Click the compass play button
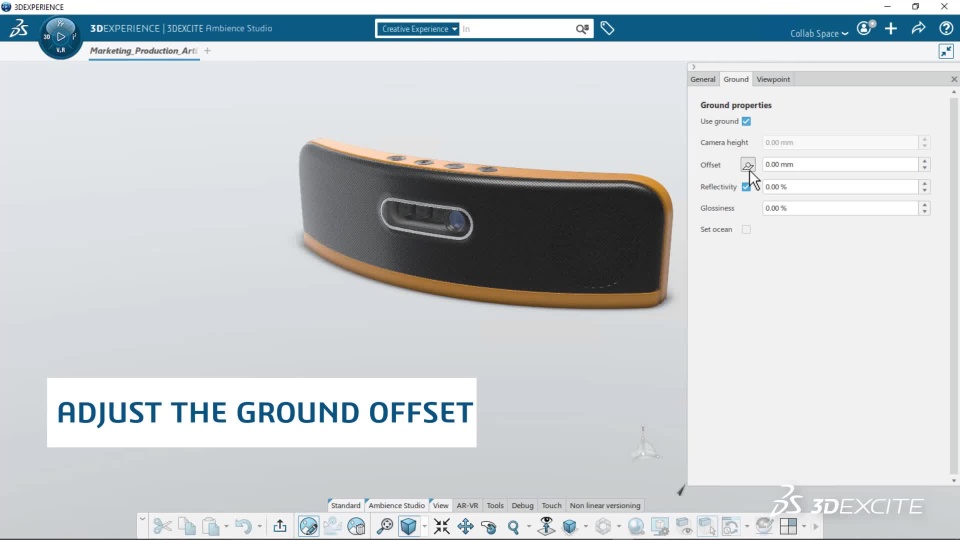 (61, 37)
